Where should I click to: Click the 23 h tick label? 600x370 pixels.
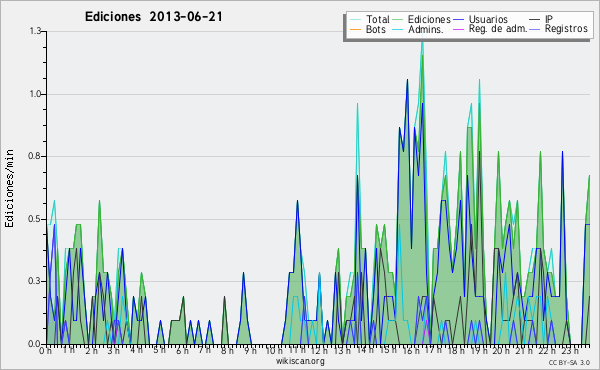pos(571,350)
